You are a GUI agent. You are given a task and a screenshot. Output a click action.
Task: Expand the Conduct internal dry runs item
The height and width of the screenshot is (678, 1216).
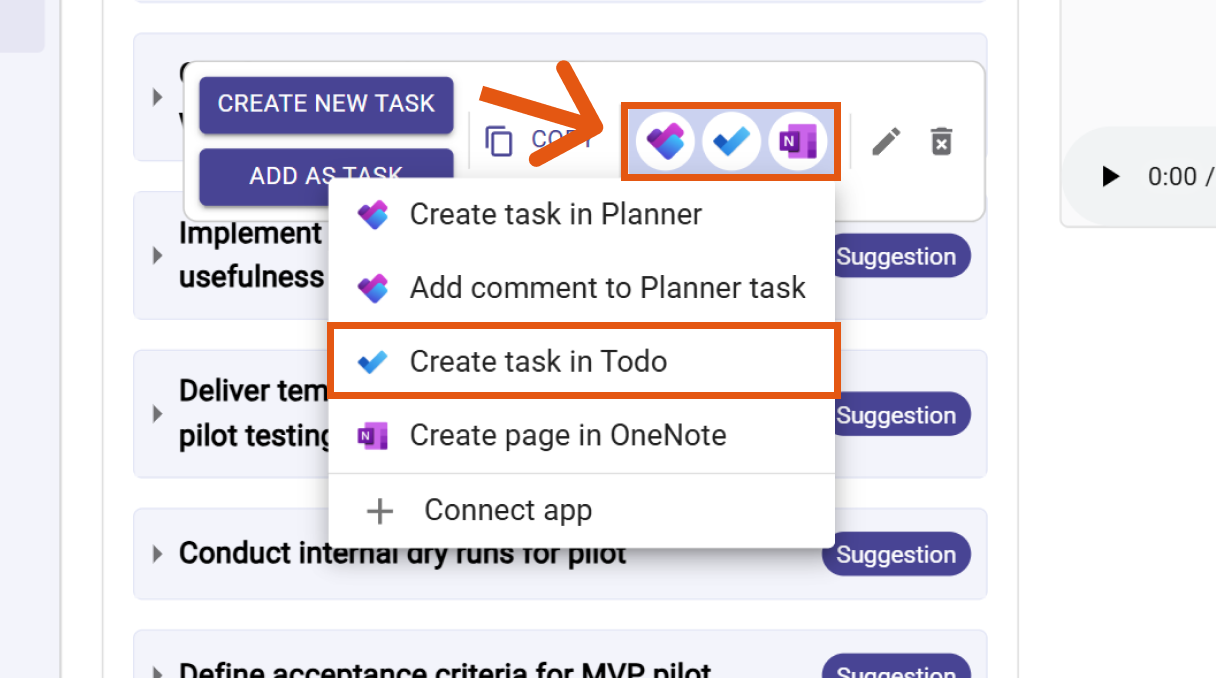click(157, 554)
